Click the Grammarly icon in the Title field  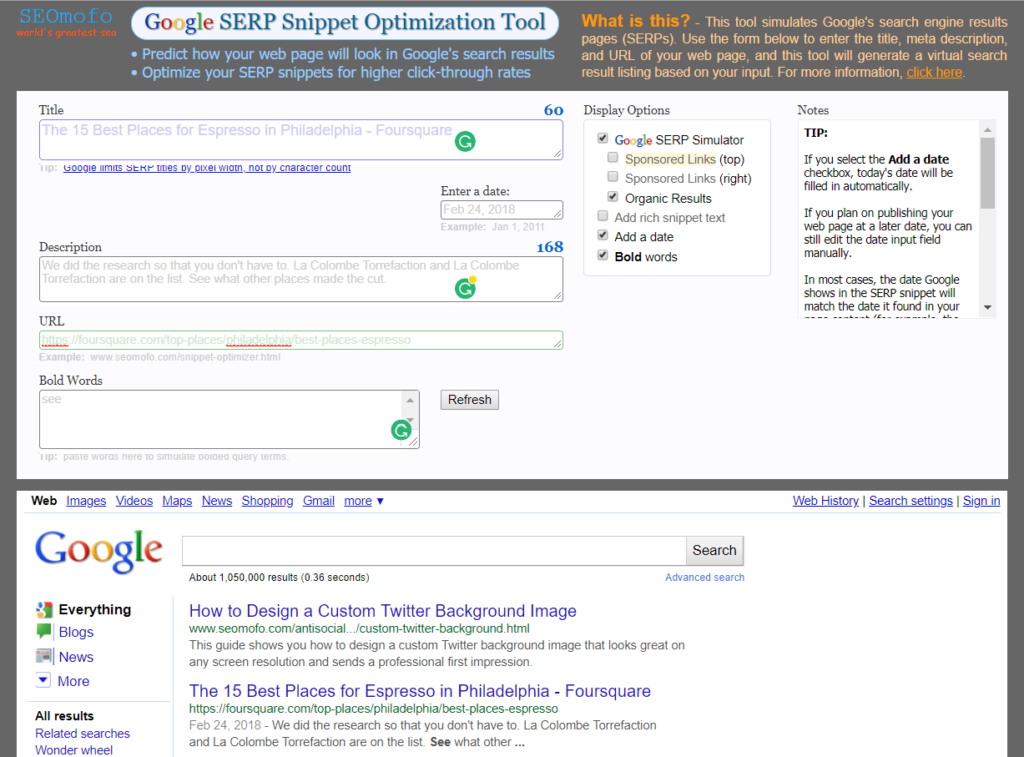click(465, 141)
